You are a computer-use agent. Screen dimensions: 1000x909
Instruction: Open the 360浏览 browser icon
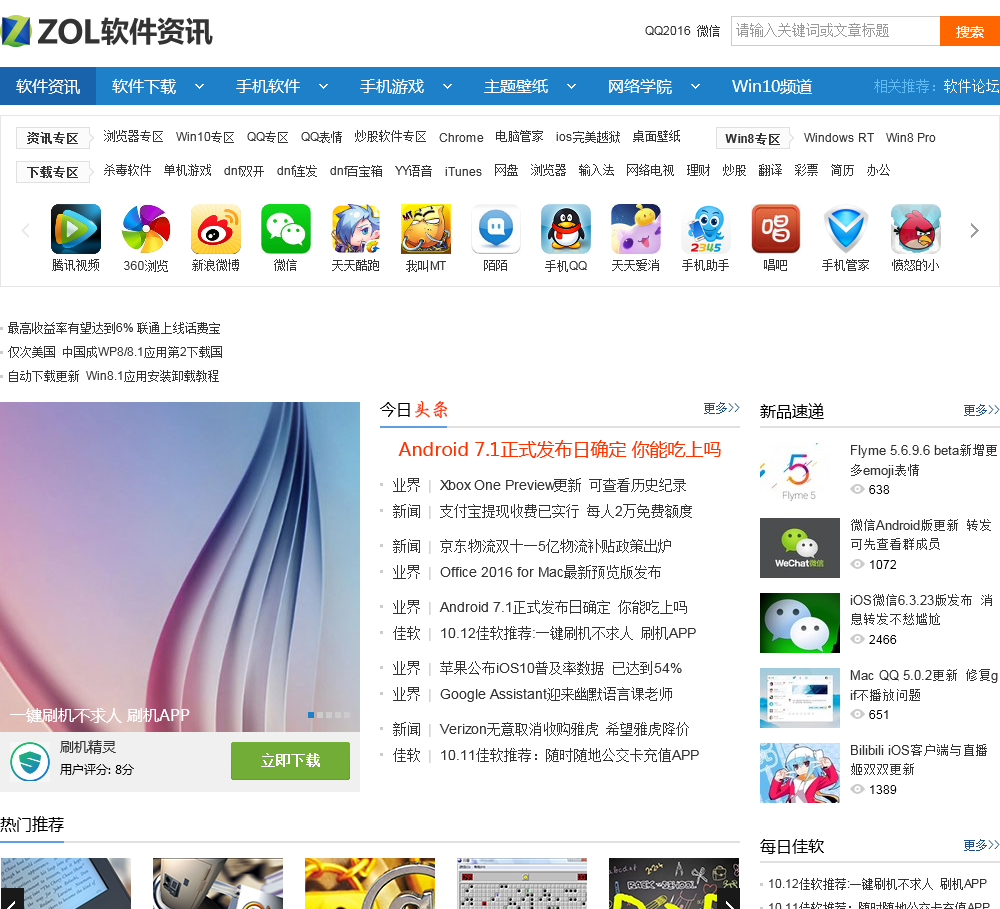[x=146, y=229]
